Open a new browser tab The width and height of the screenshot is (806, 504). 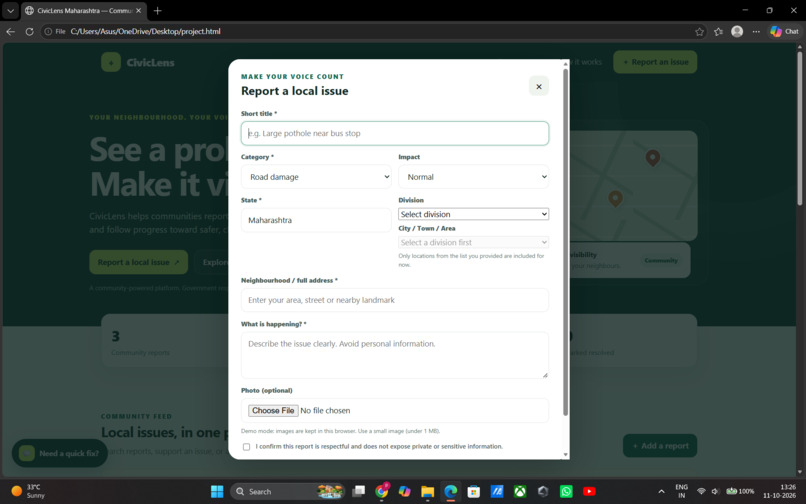(x=157, y=10)
